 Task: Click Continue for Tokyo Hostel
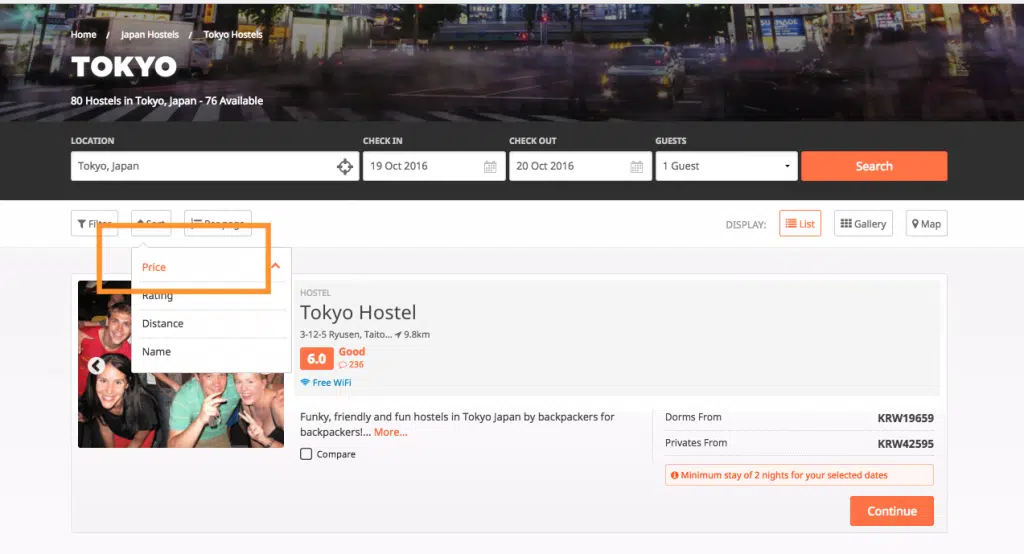[x=891, y=511]
